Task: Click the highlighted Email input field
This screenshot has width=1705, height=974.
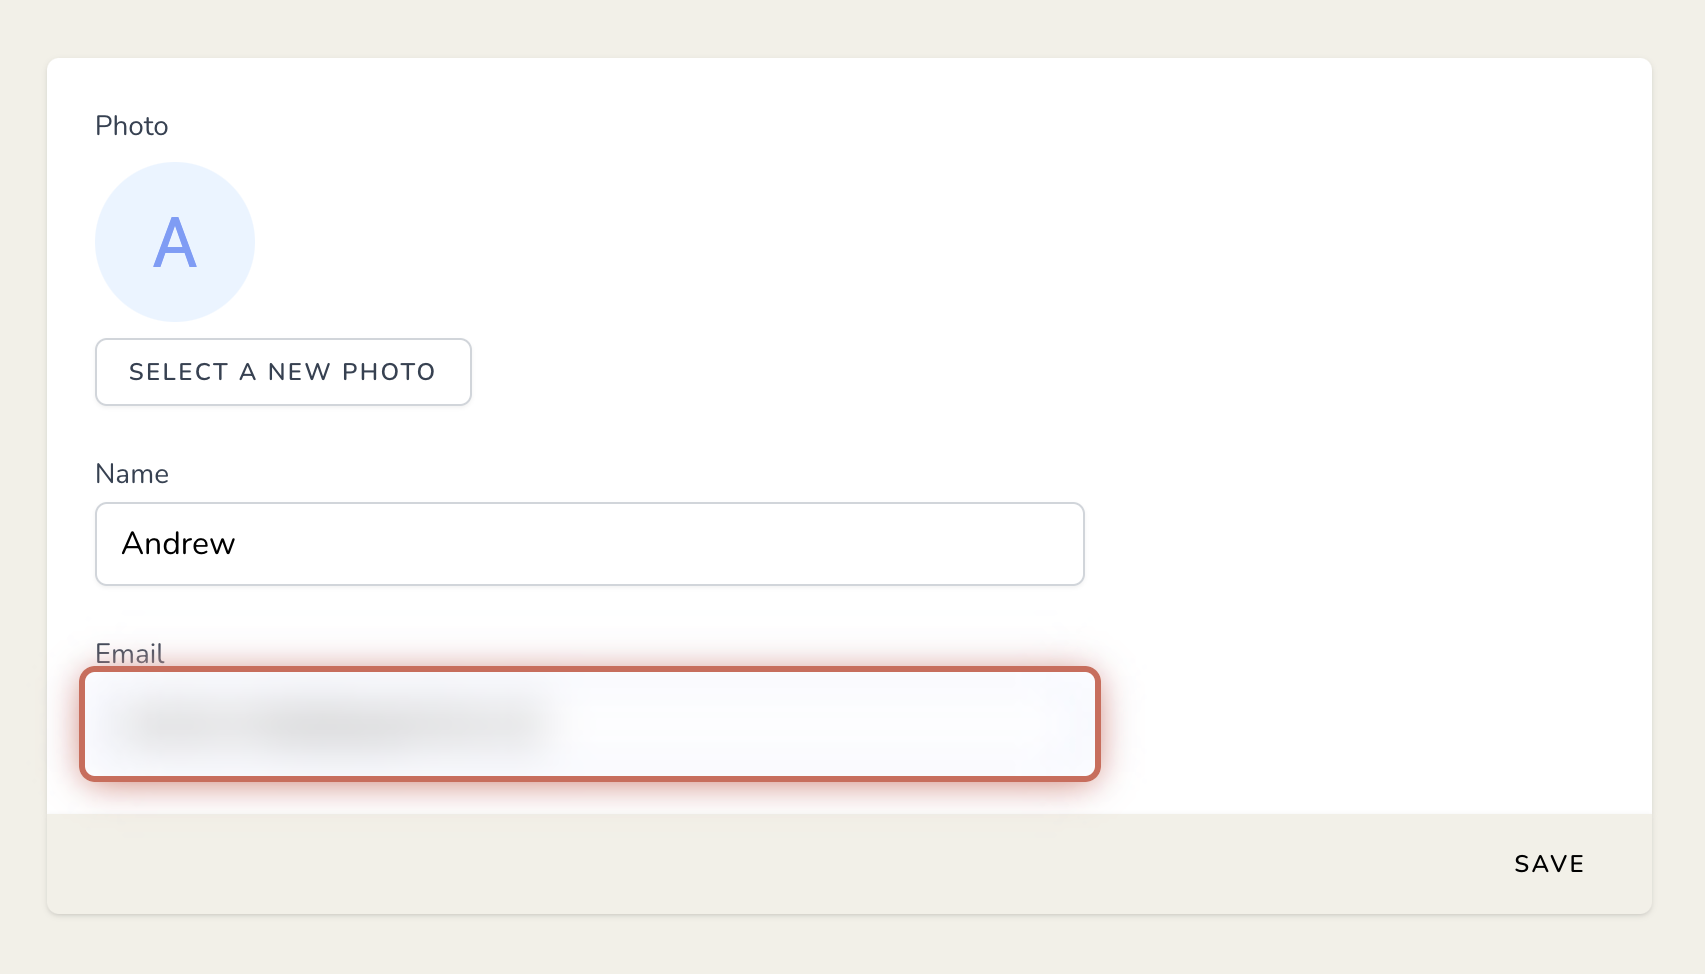Action: 590,724
